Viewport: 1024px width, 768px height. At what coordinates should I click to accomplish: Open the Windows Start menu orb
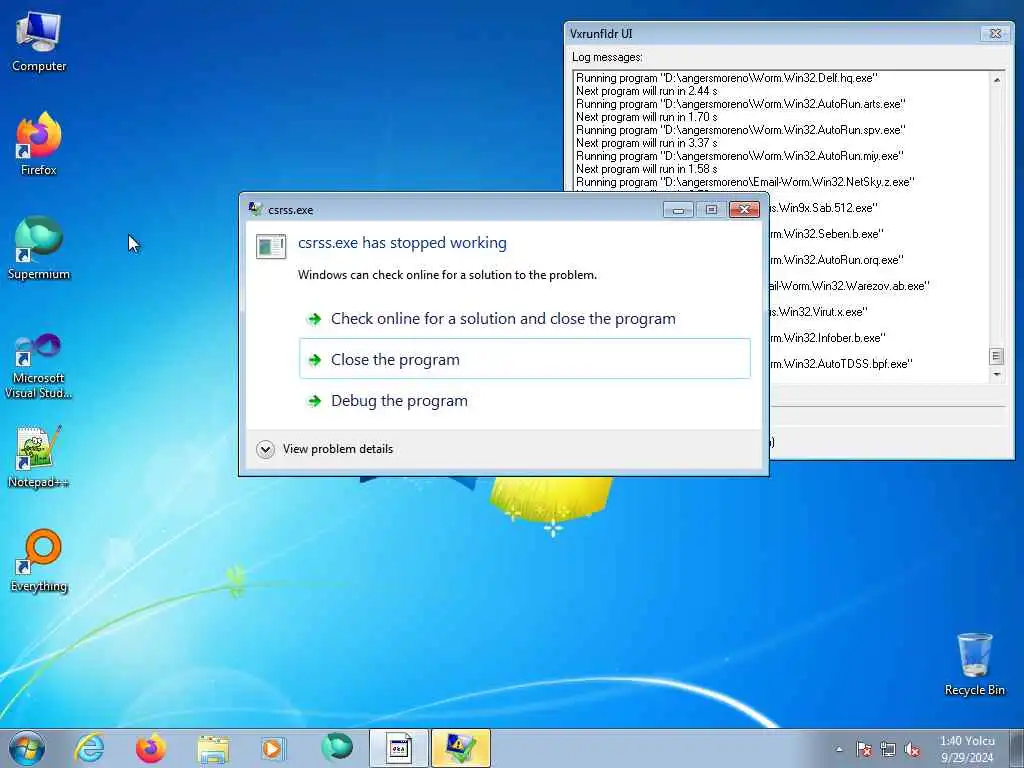27,748
